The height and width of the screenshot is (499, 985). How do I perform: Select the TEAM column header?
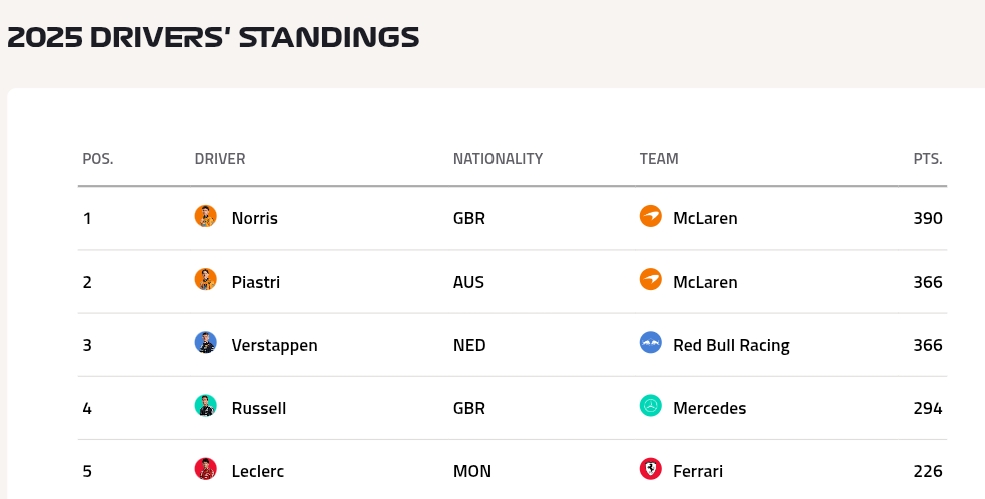pyautogui.click(x=659, y=158)
